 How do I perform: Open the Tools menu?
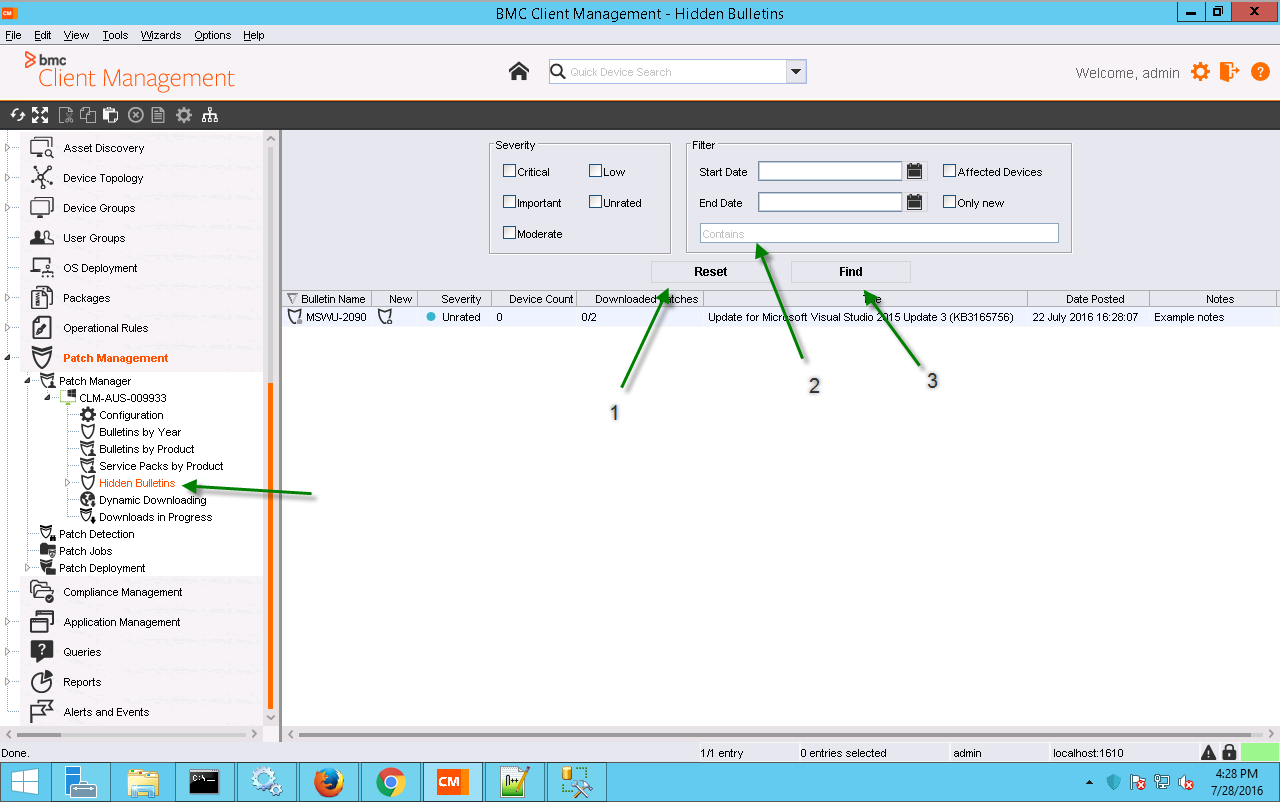(x=115, y=35)
